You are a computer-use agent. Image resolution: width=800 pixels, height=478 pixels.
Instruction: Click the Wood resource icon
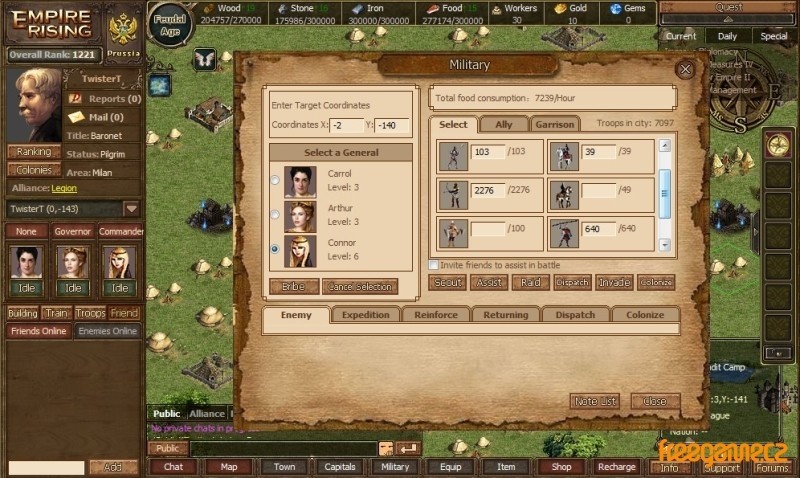tap(208, 8)
